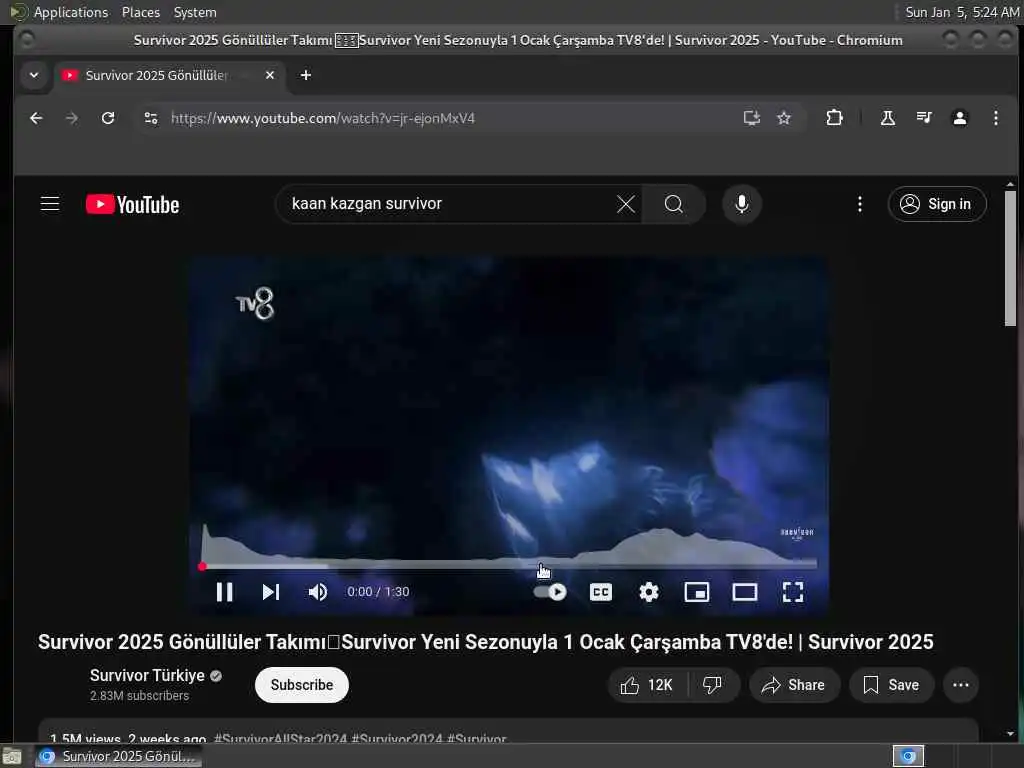
Task: Save video to playlist
Action: pos(891,684)
